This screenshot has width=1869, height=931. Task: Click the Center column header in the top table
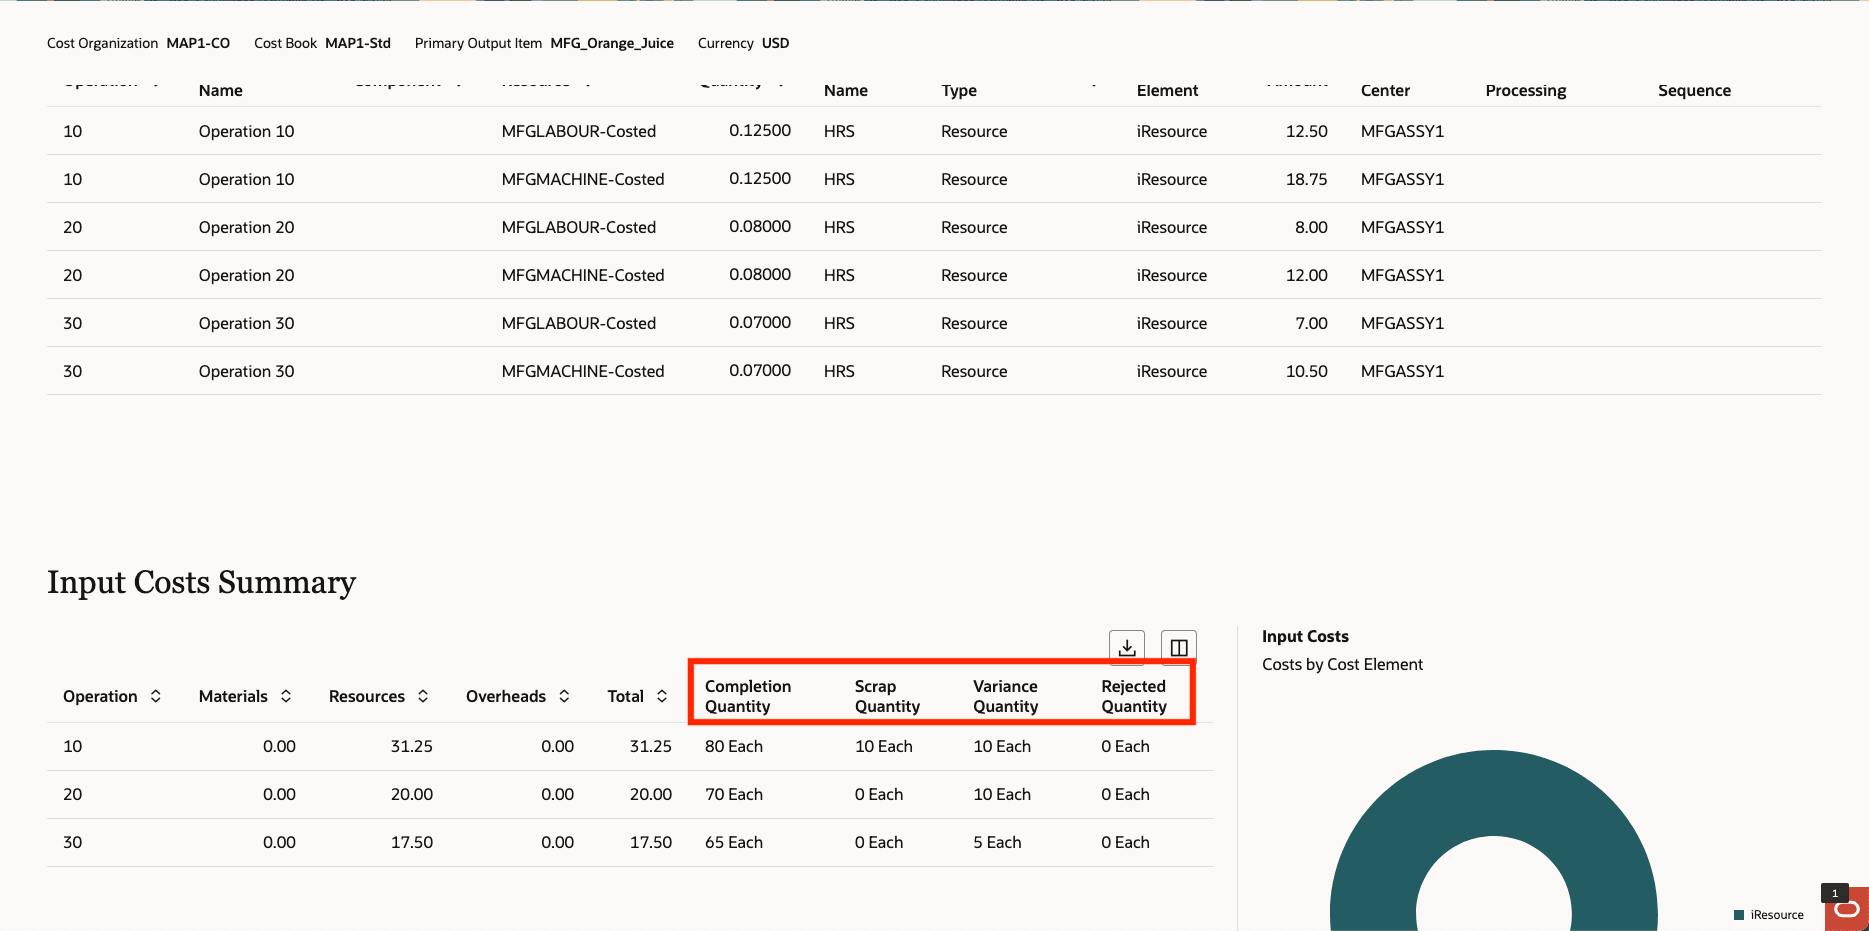click(1385, 90)
